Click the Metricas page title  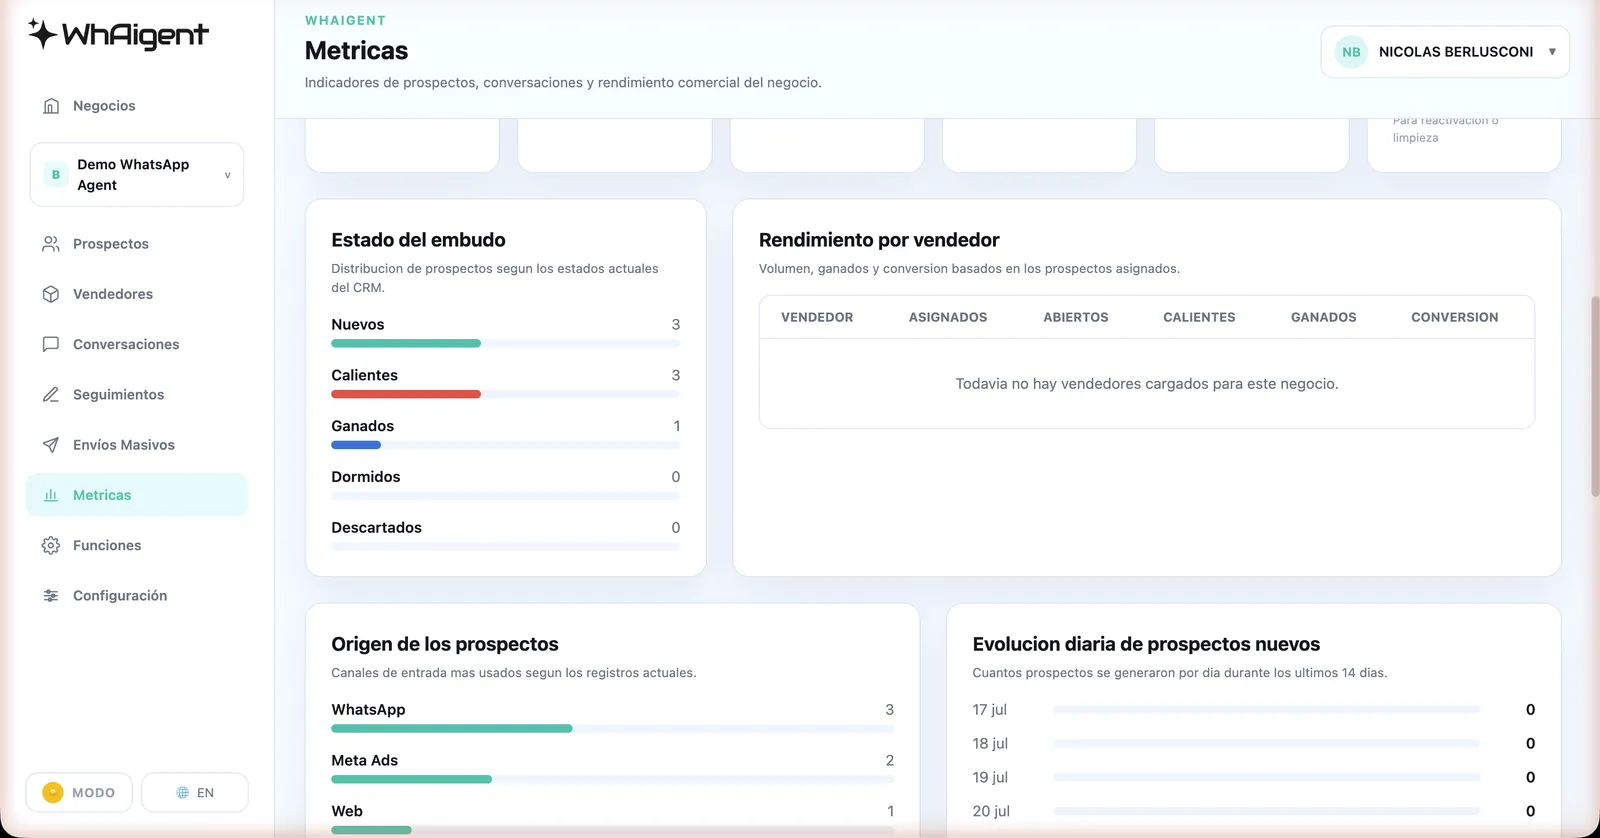click(356, 51)
